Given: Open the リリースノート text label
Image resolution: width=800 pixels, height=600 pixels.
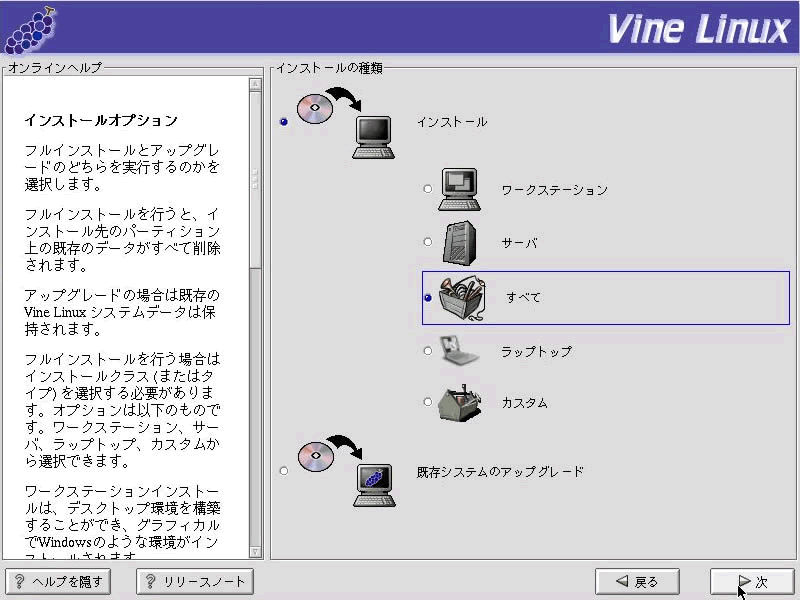Looking at the screenshot, I should point(204,582).
